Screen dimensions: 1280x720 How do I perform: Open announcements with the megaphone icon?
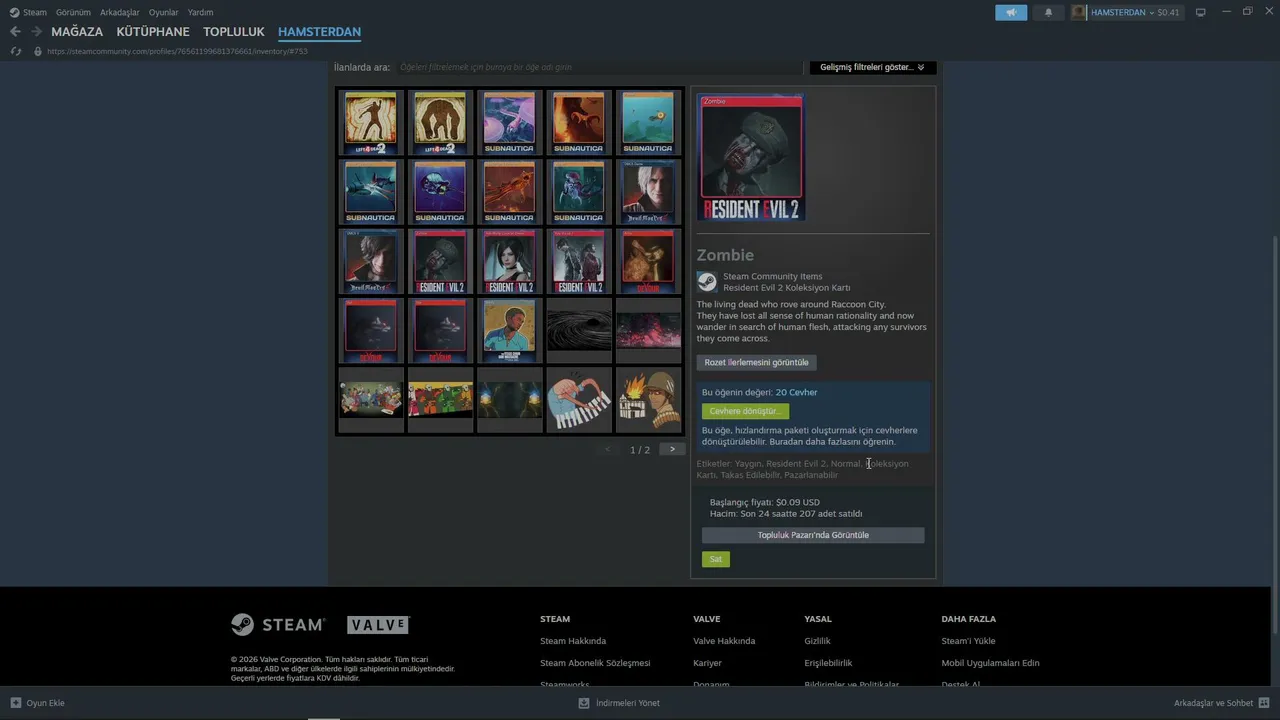click(x=1011, y=12)
